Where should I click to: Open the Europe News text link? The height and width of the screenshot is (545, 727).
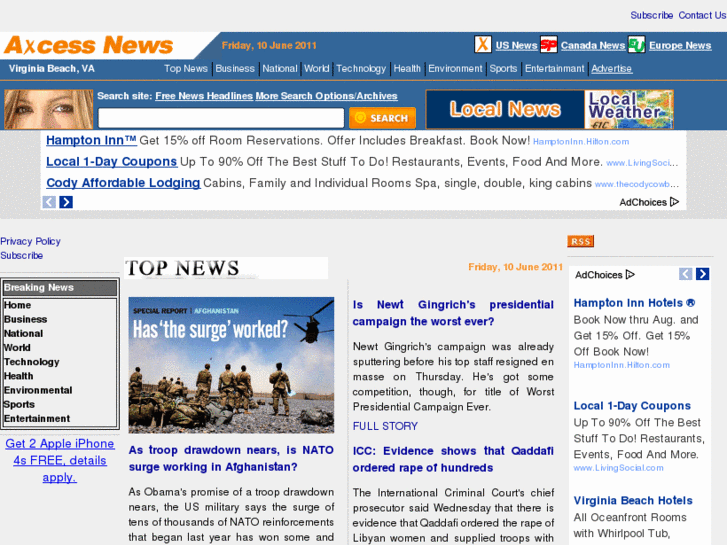point(680,45)
